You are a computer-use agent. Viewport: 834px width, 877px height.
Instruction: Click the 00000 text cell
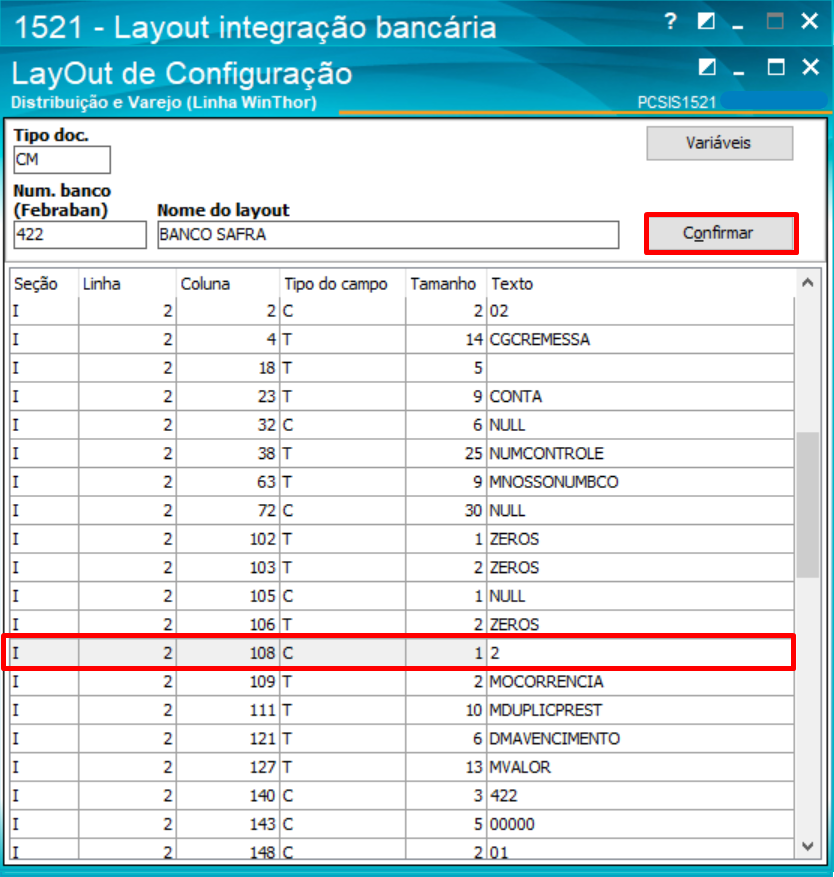tap(640, 824)
